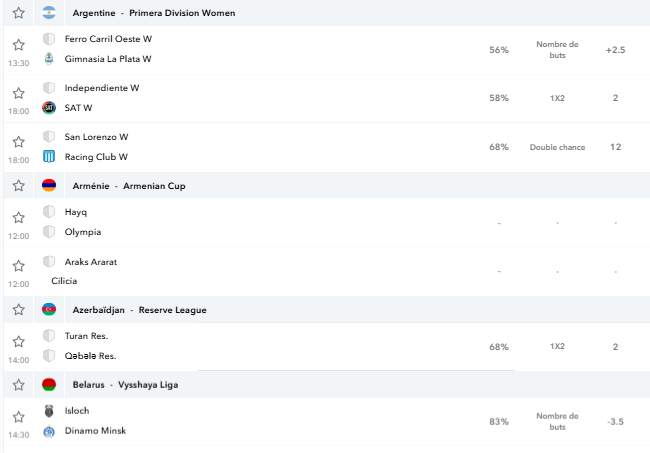Click the Azerbaijan flag icon
Screen dimensions: 650x453
[49, 310]
